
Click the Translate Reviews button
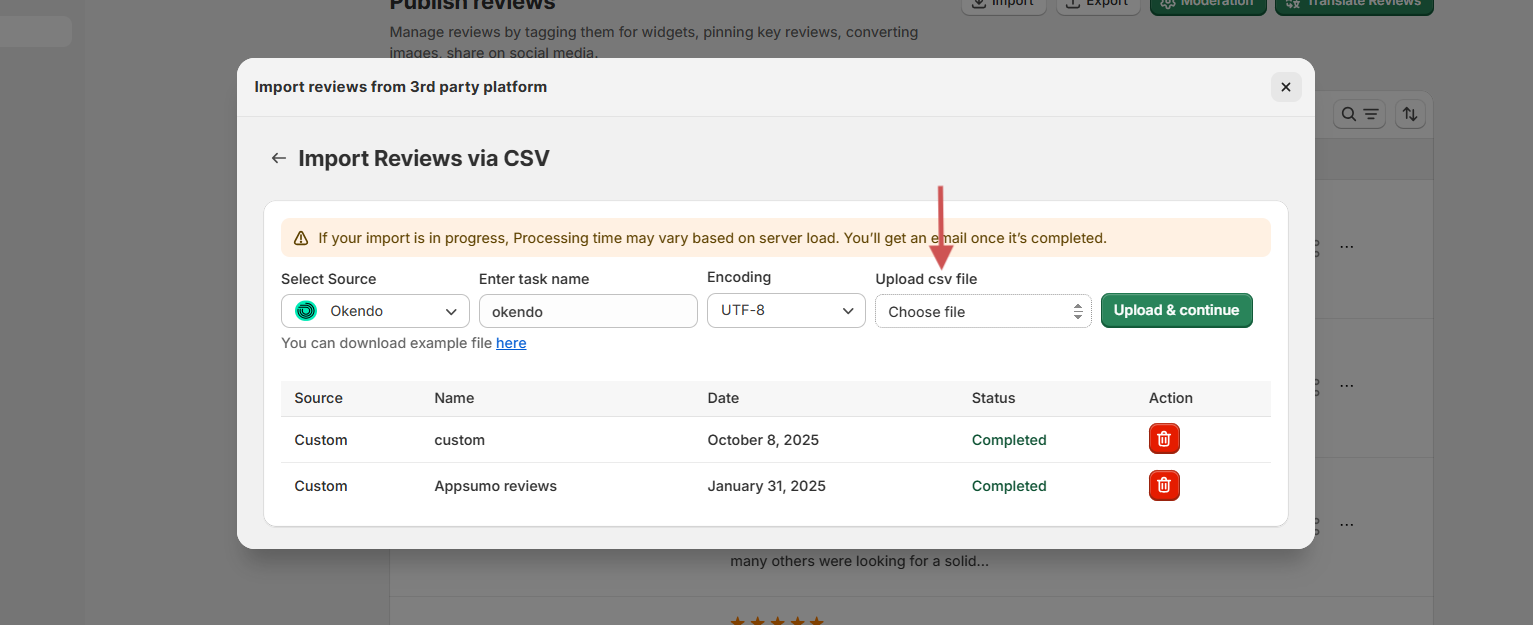pos(1354,4)
